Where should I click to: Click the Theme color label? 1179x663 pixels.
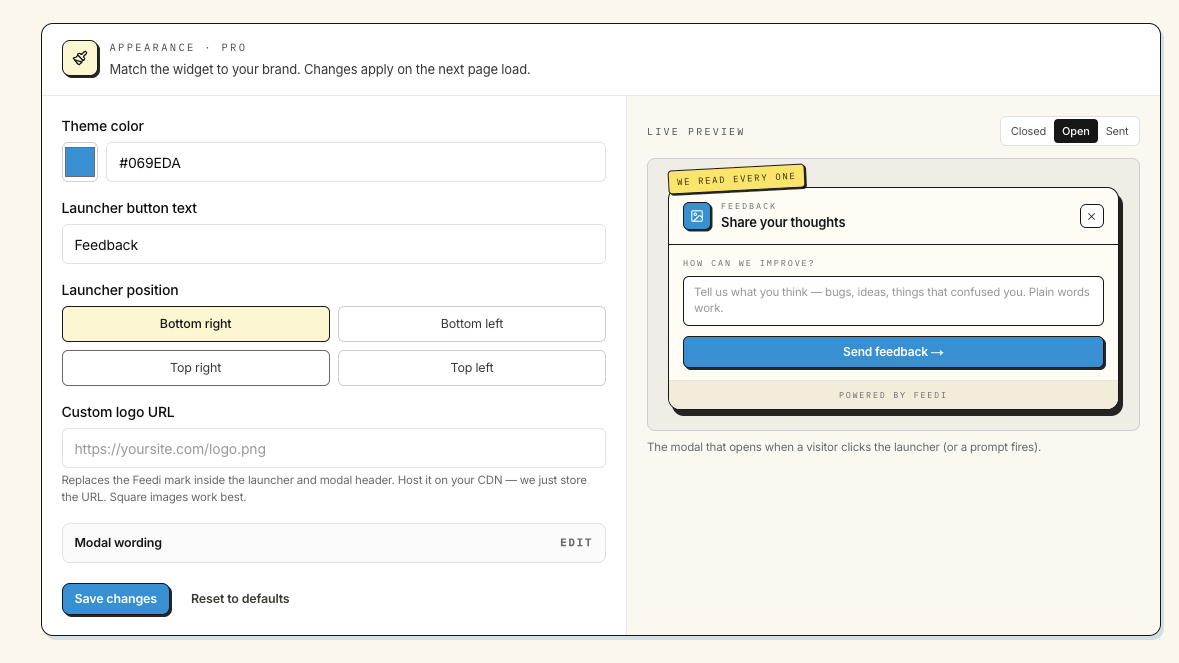102,126
